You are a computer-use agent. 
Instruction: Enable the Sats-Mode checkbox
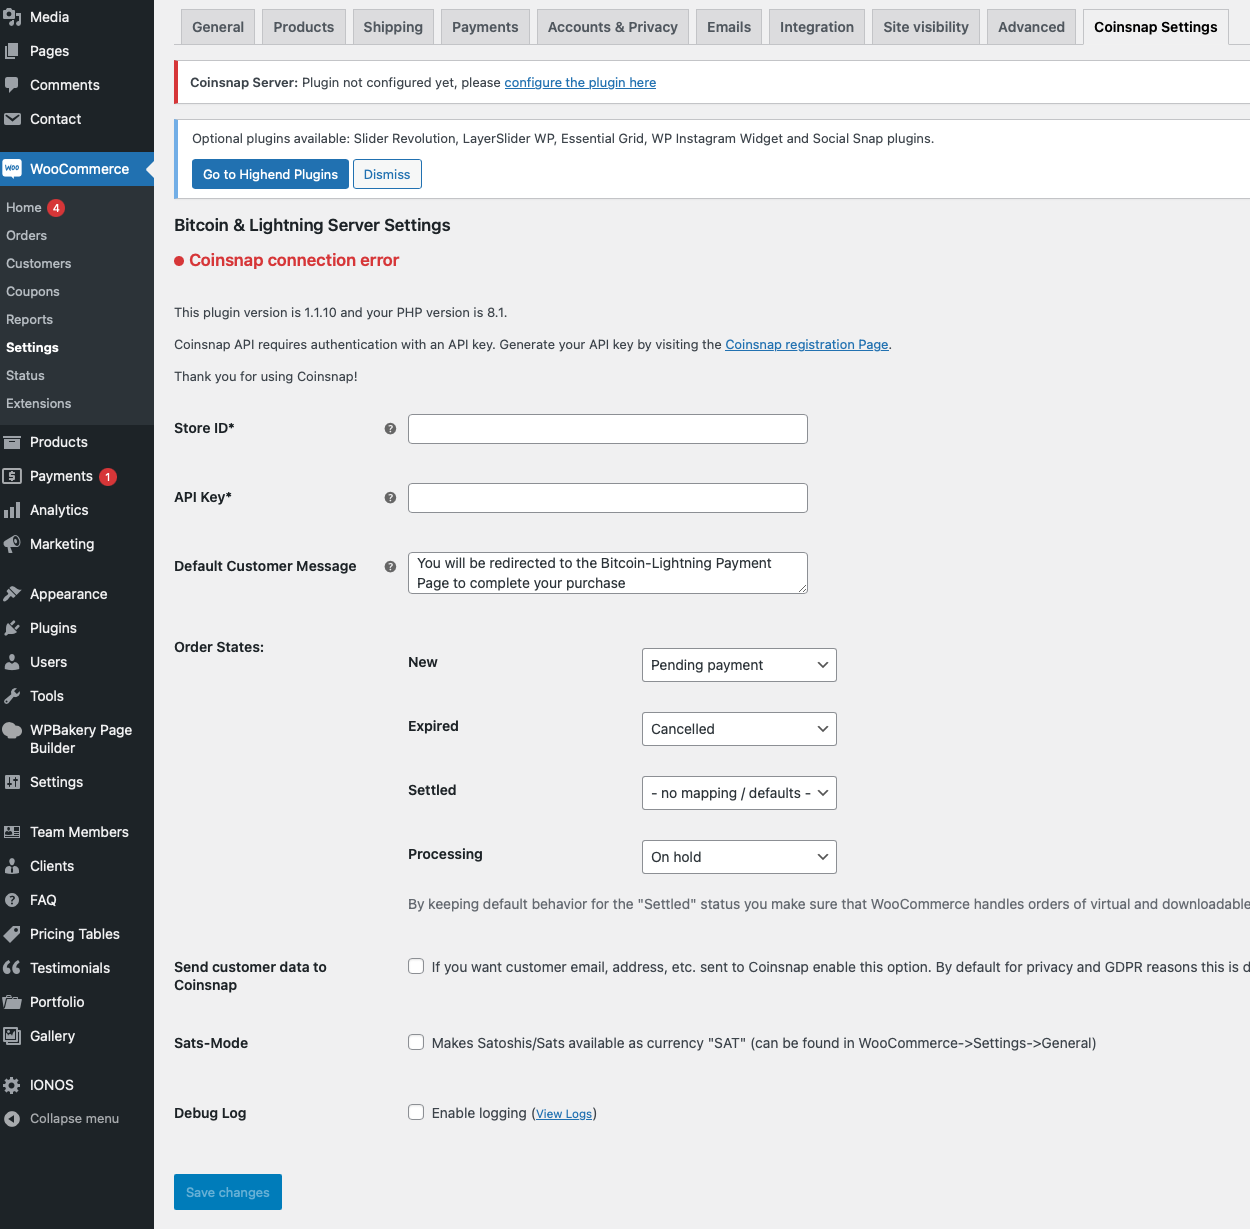[x=416, y=1042]
